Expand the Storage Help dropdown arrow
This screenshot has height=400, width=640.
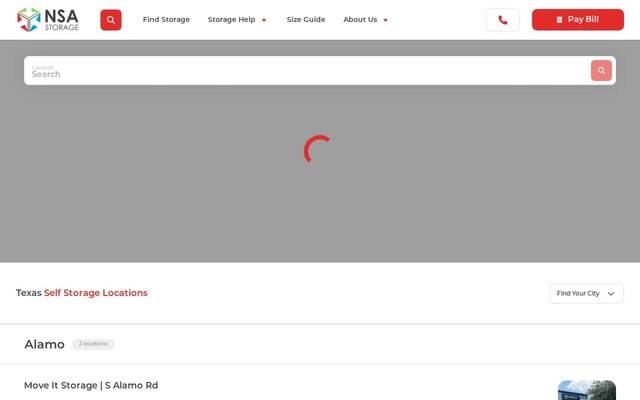[264, 20]
